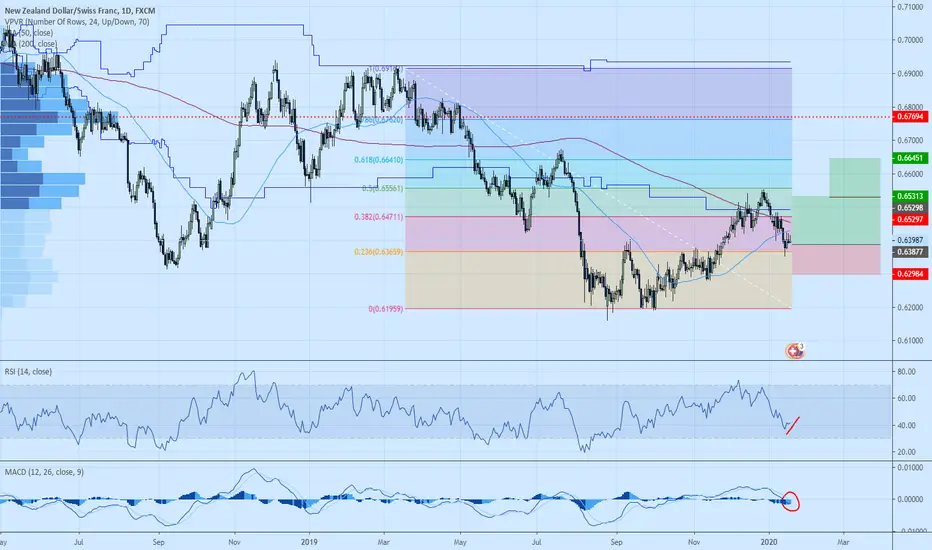Open the economic events flag icon with badge 3
Screen dimensions: 932x550
pos(795,351)
